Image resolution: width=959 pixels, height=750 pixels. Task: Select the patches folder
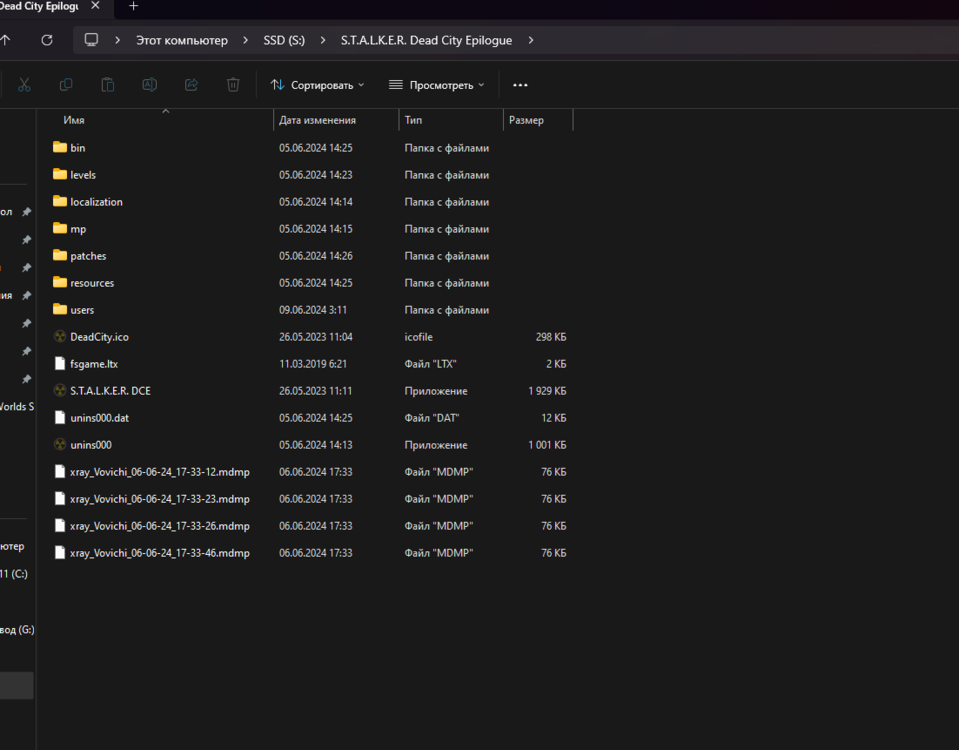88,256
